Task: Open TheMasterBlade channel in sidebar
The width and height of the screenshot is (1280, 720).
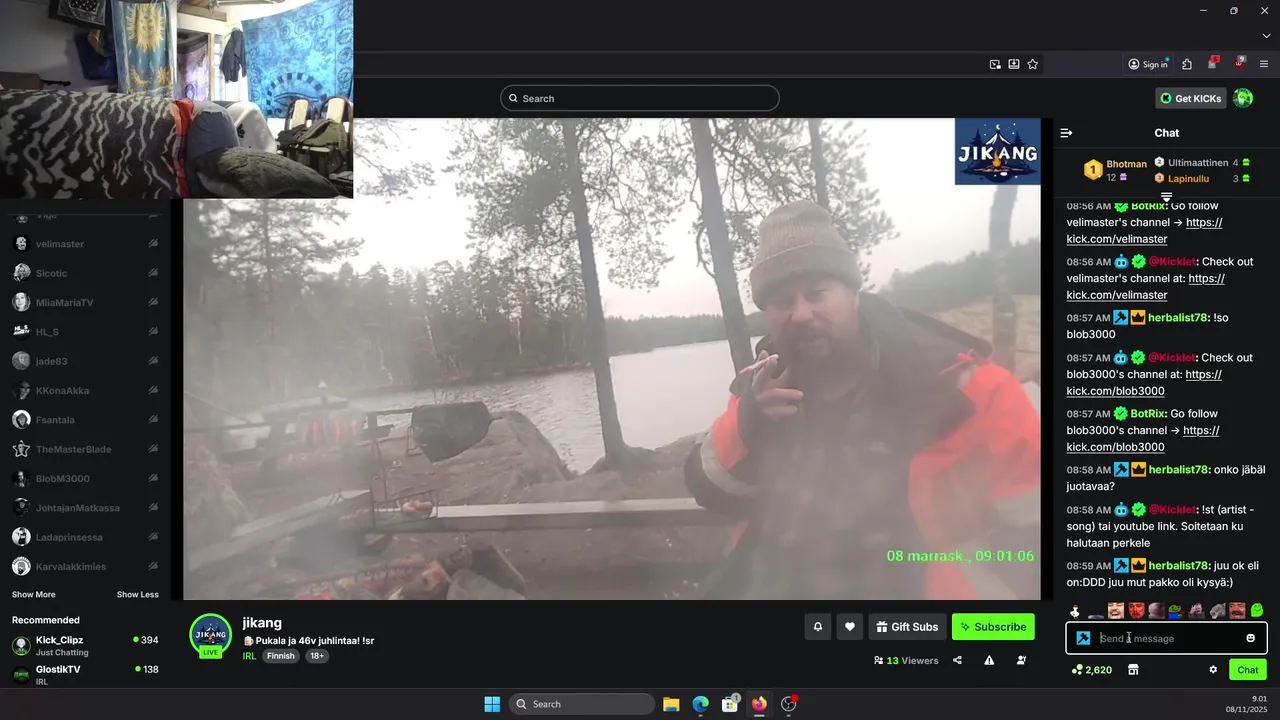Action: pyautogui.click(x=85, y=449)
